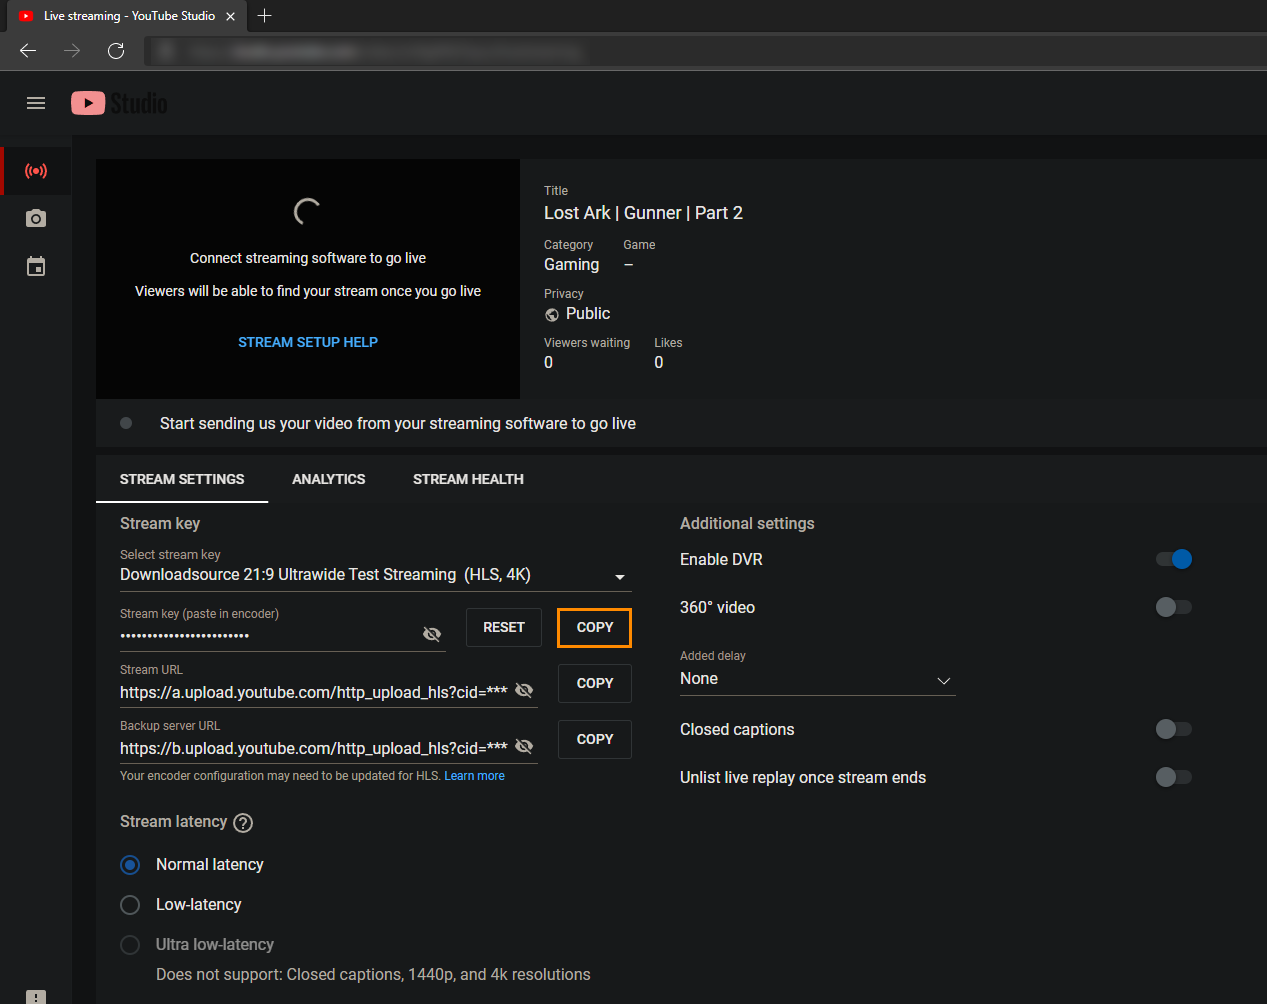Click the Public privacy globe icon
Viewport: 1267px width, 1004px height.
[x=552, y=315]
